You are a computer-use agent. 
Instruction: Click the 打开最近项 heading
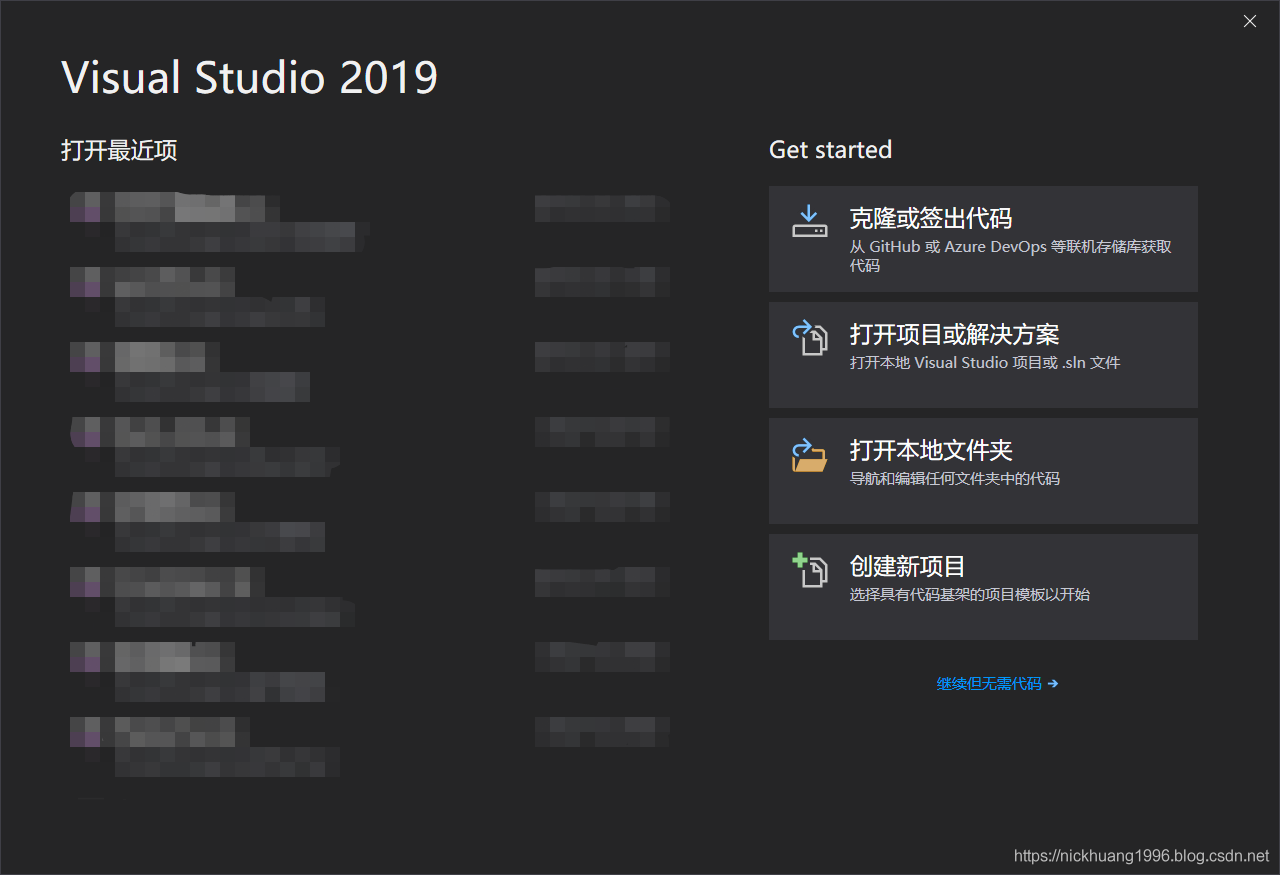119,151
